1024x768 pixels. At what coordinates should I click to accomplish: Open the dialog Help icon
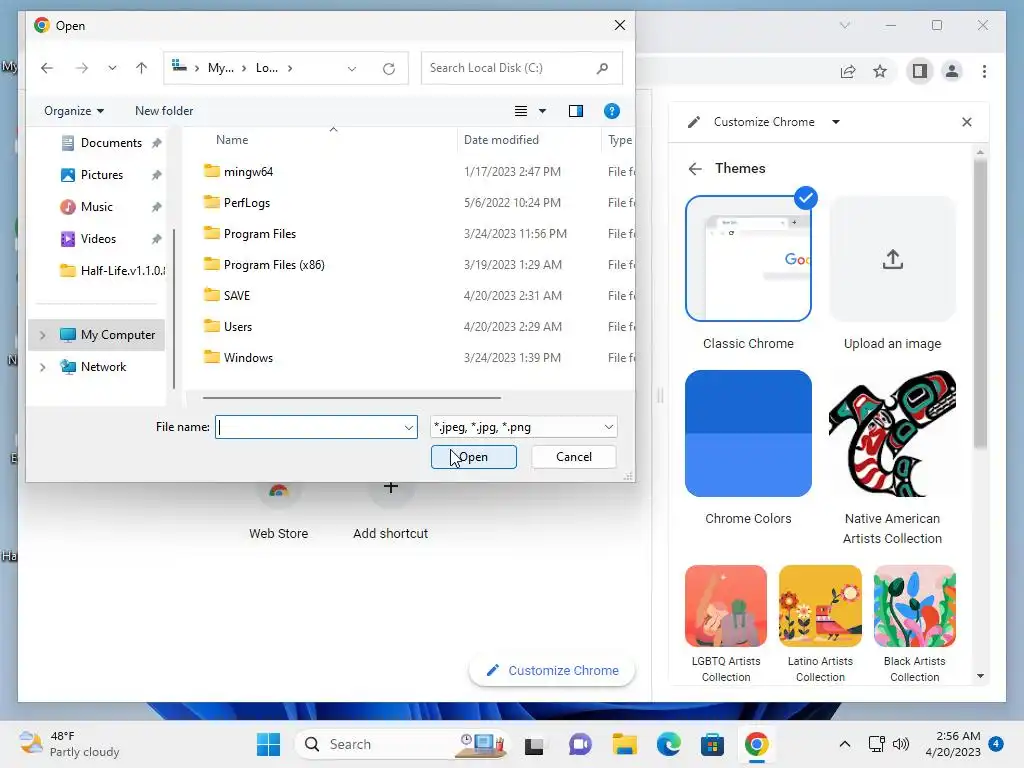[x=611, y=111]
